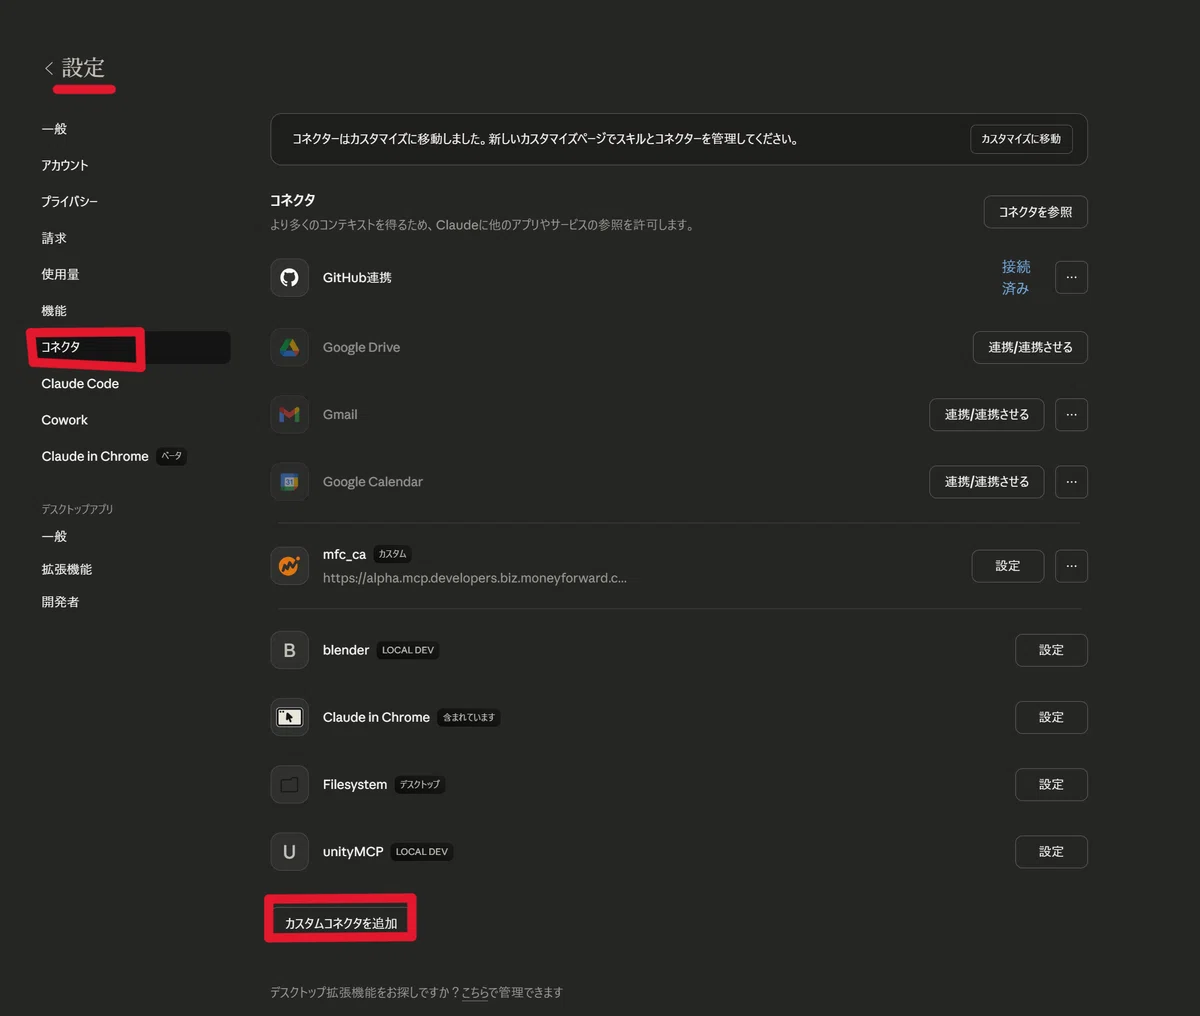Image resolution: width=1200 pixels, height=1016 pixels.
Task: Click the 接続済み status on GitHub
Action: point(1016,277)
